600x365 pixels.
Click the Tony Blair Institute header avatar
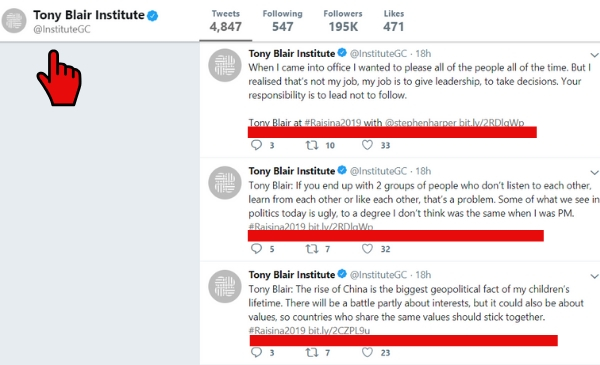tap(14, 21)
